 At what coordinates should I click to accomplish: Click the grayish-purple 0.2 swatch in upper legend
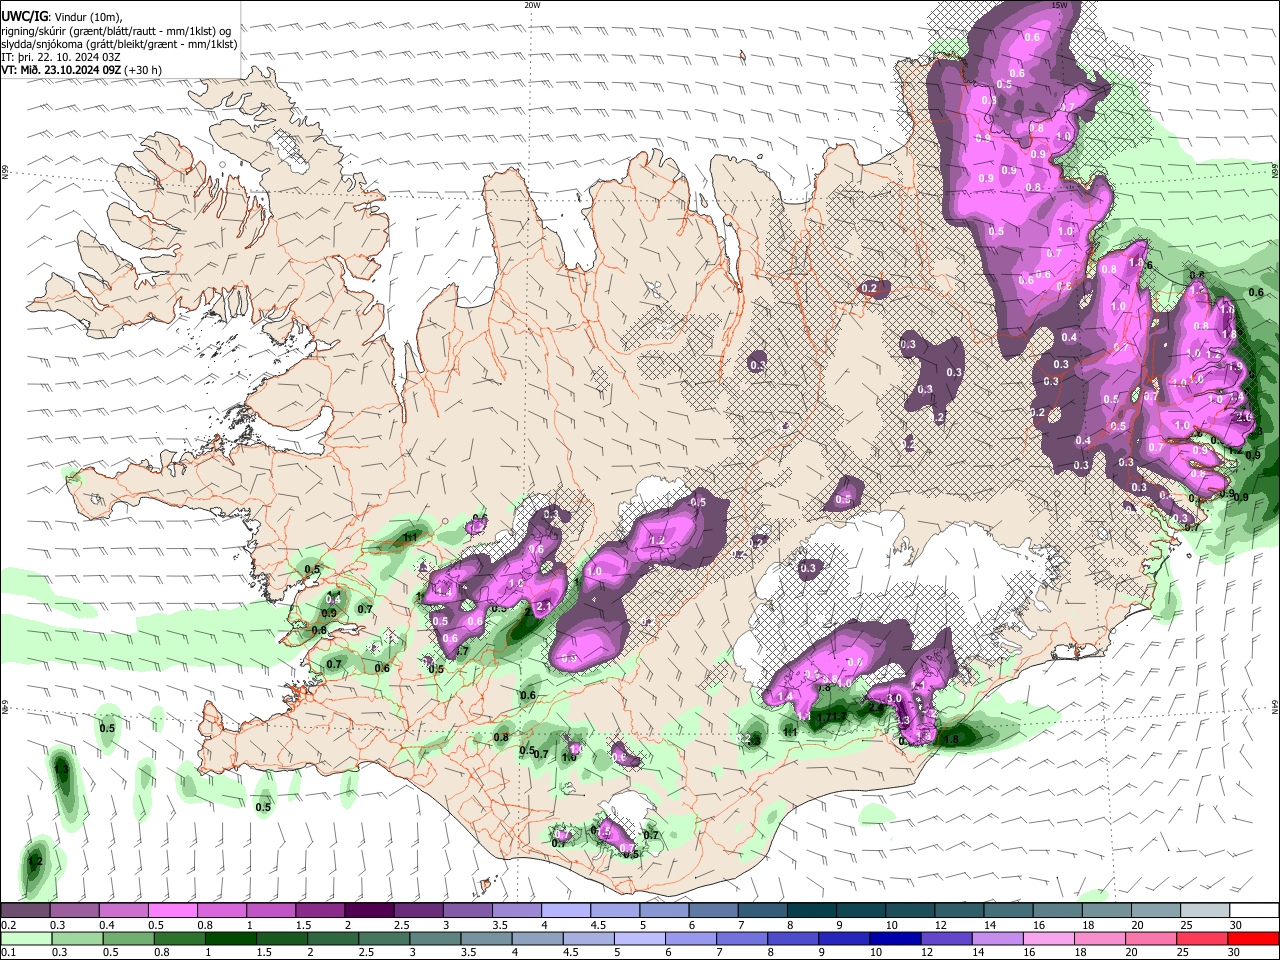(x=26, y=911)
